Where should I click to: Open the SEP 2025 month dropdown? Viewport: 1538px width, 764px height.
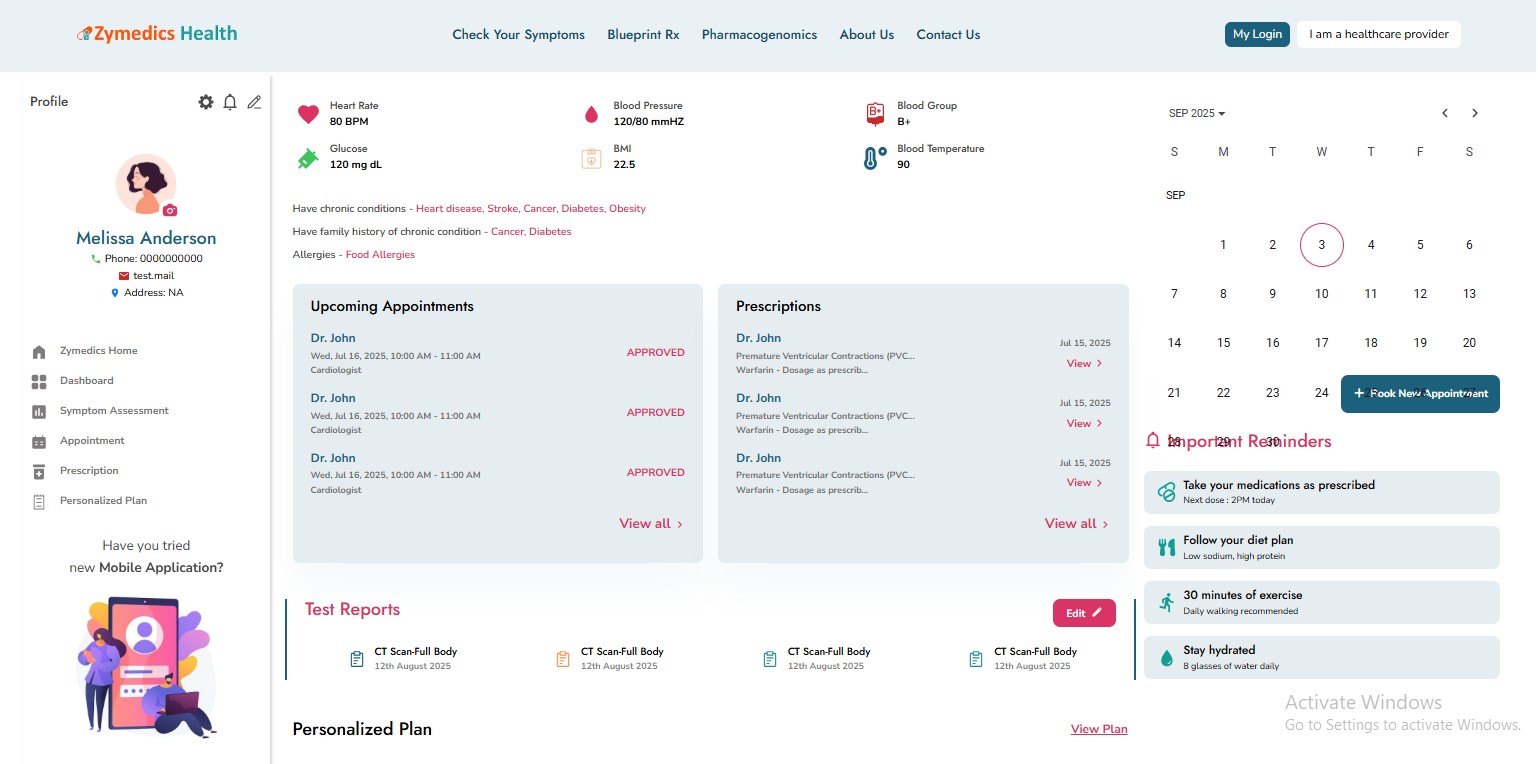tap(1196, 113)
